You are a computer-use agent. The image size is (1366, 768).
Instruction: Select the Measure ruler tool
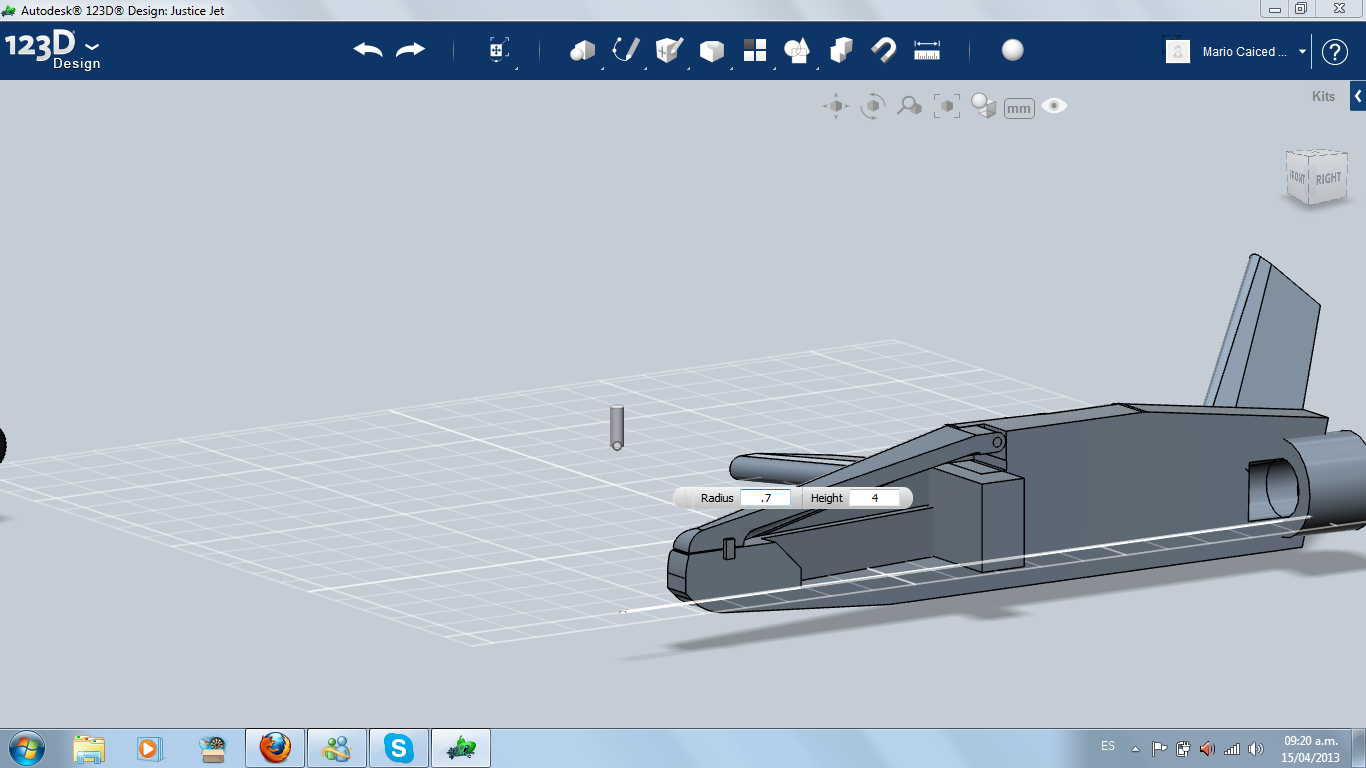click(927, 50)
